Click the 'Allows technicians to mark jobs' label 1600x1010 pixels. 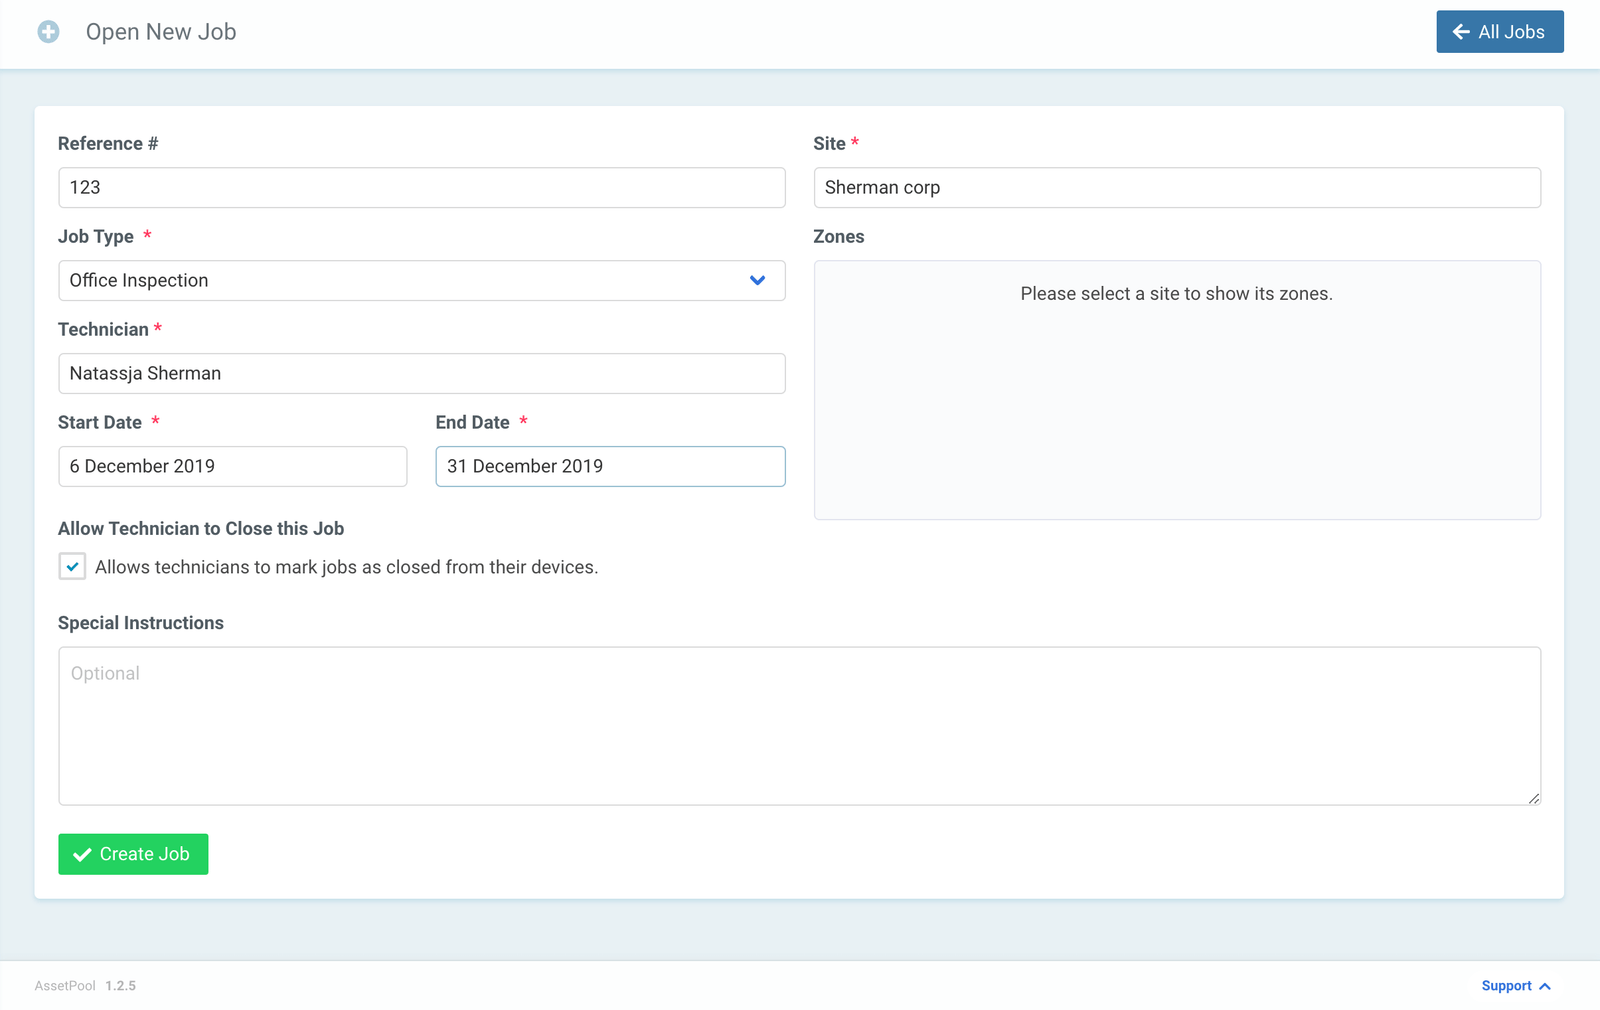(x=346, y=567)
